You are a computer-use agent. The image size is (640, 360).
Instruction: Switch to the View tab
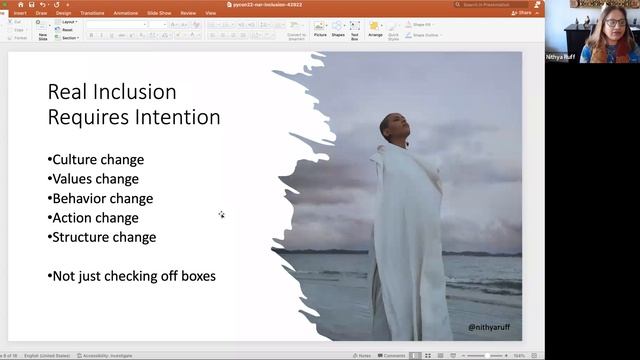point(211,13)
